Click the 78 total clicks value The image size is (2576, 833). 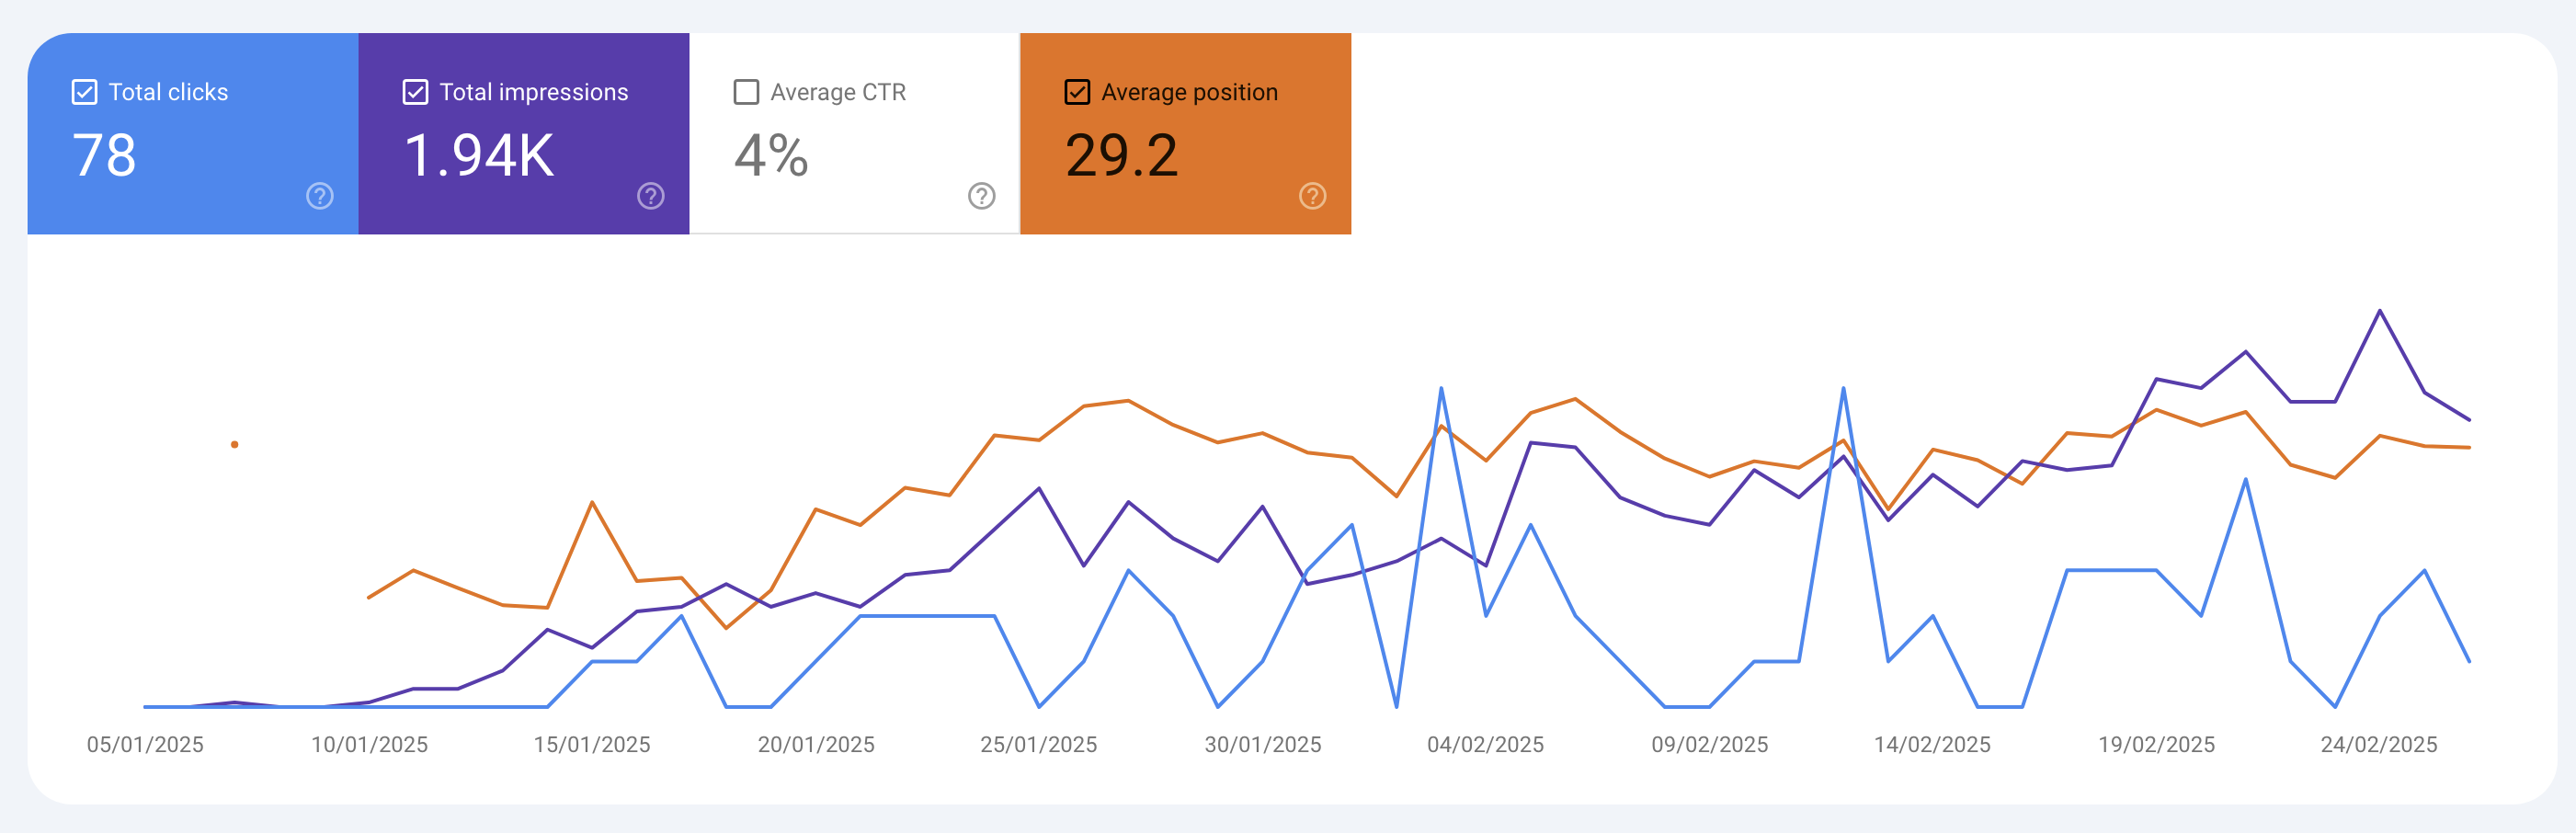pyautogui.click(x=104, y=156)
